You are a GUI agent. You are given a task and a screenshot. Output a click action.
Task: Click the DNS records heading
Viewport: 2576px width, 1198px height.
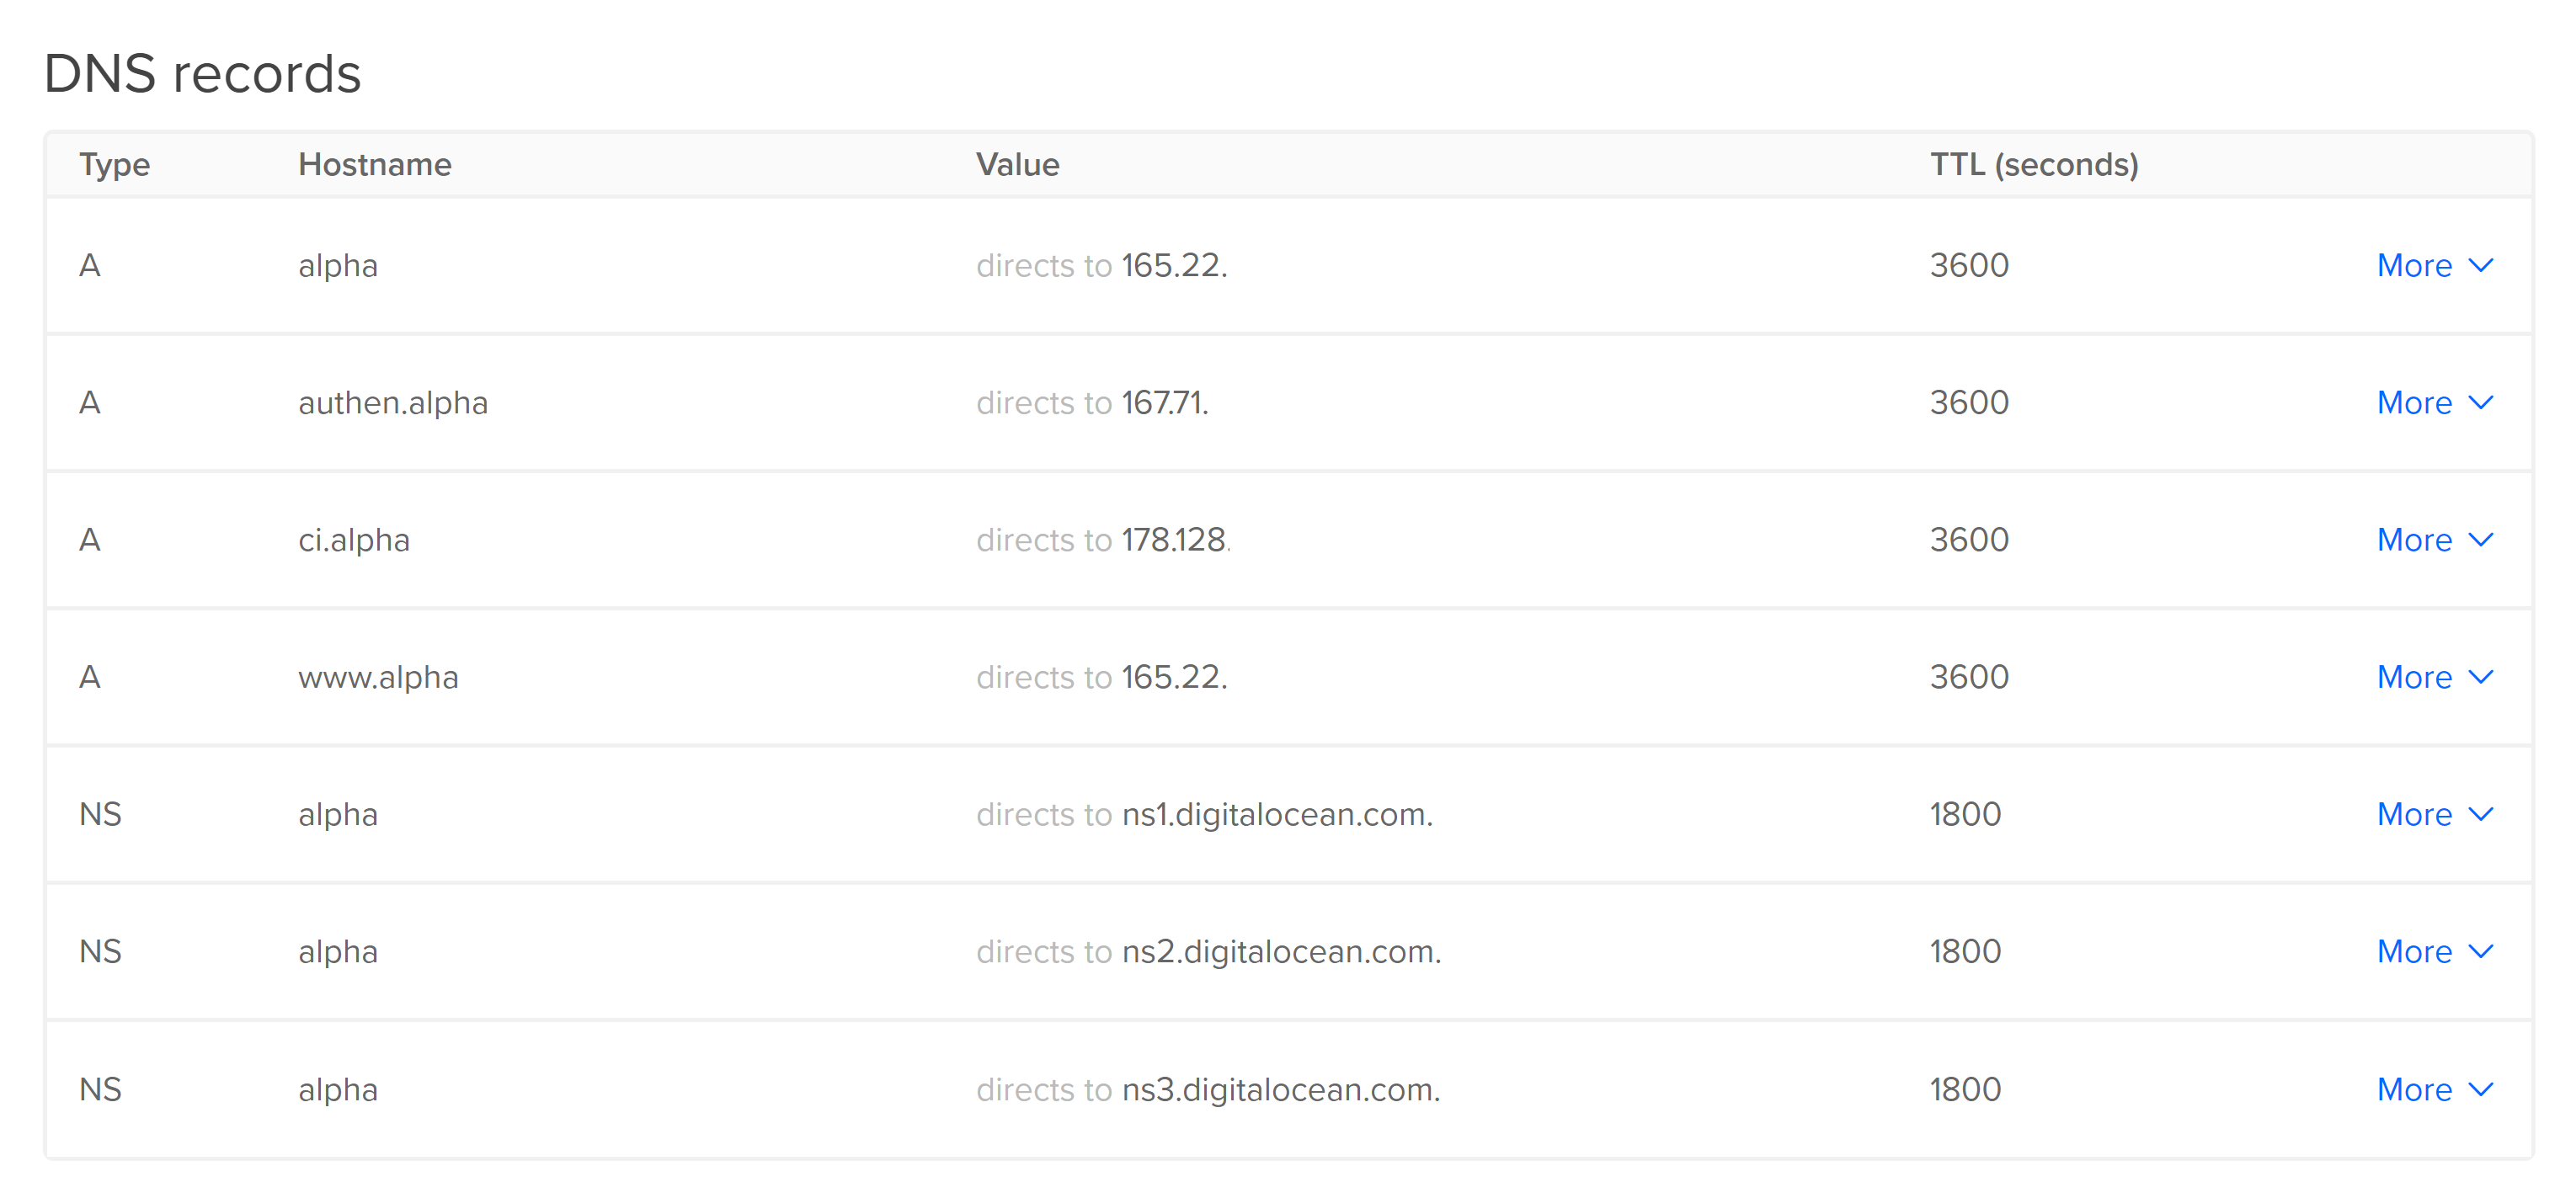click(x=202, y=73)
